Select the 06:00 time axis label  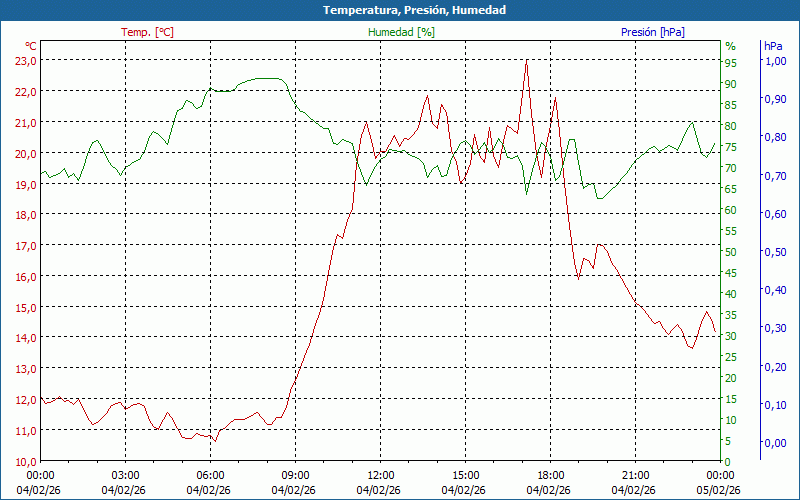click(x=210, y=475)
